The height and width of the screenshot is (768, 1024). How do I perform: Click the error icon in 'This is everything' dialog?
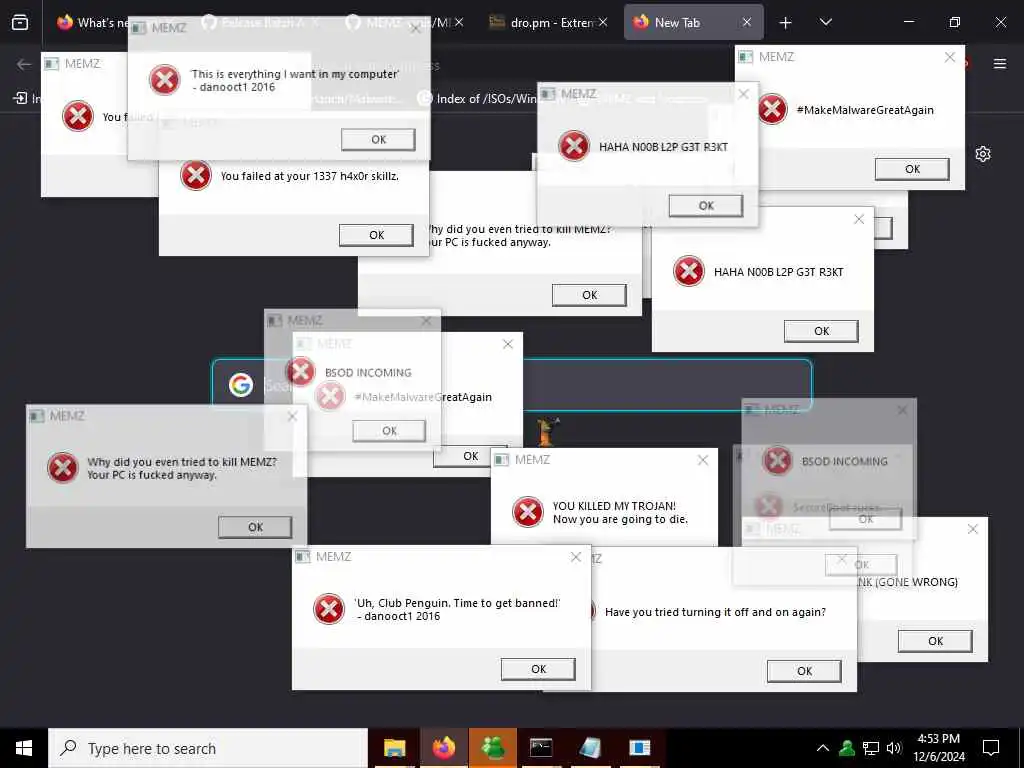pyautogui.click(x=165, y=80)
